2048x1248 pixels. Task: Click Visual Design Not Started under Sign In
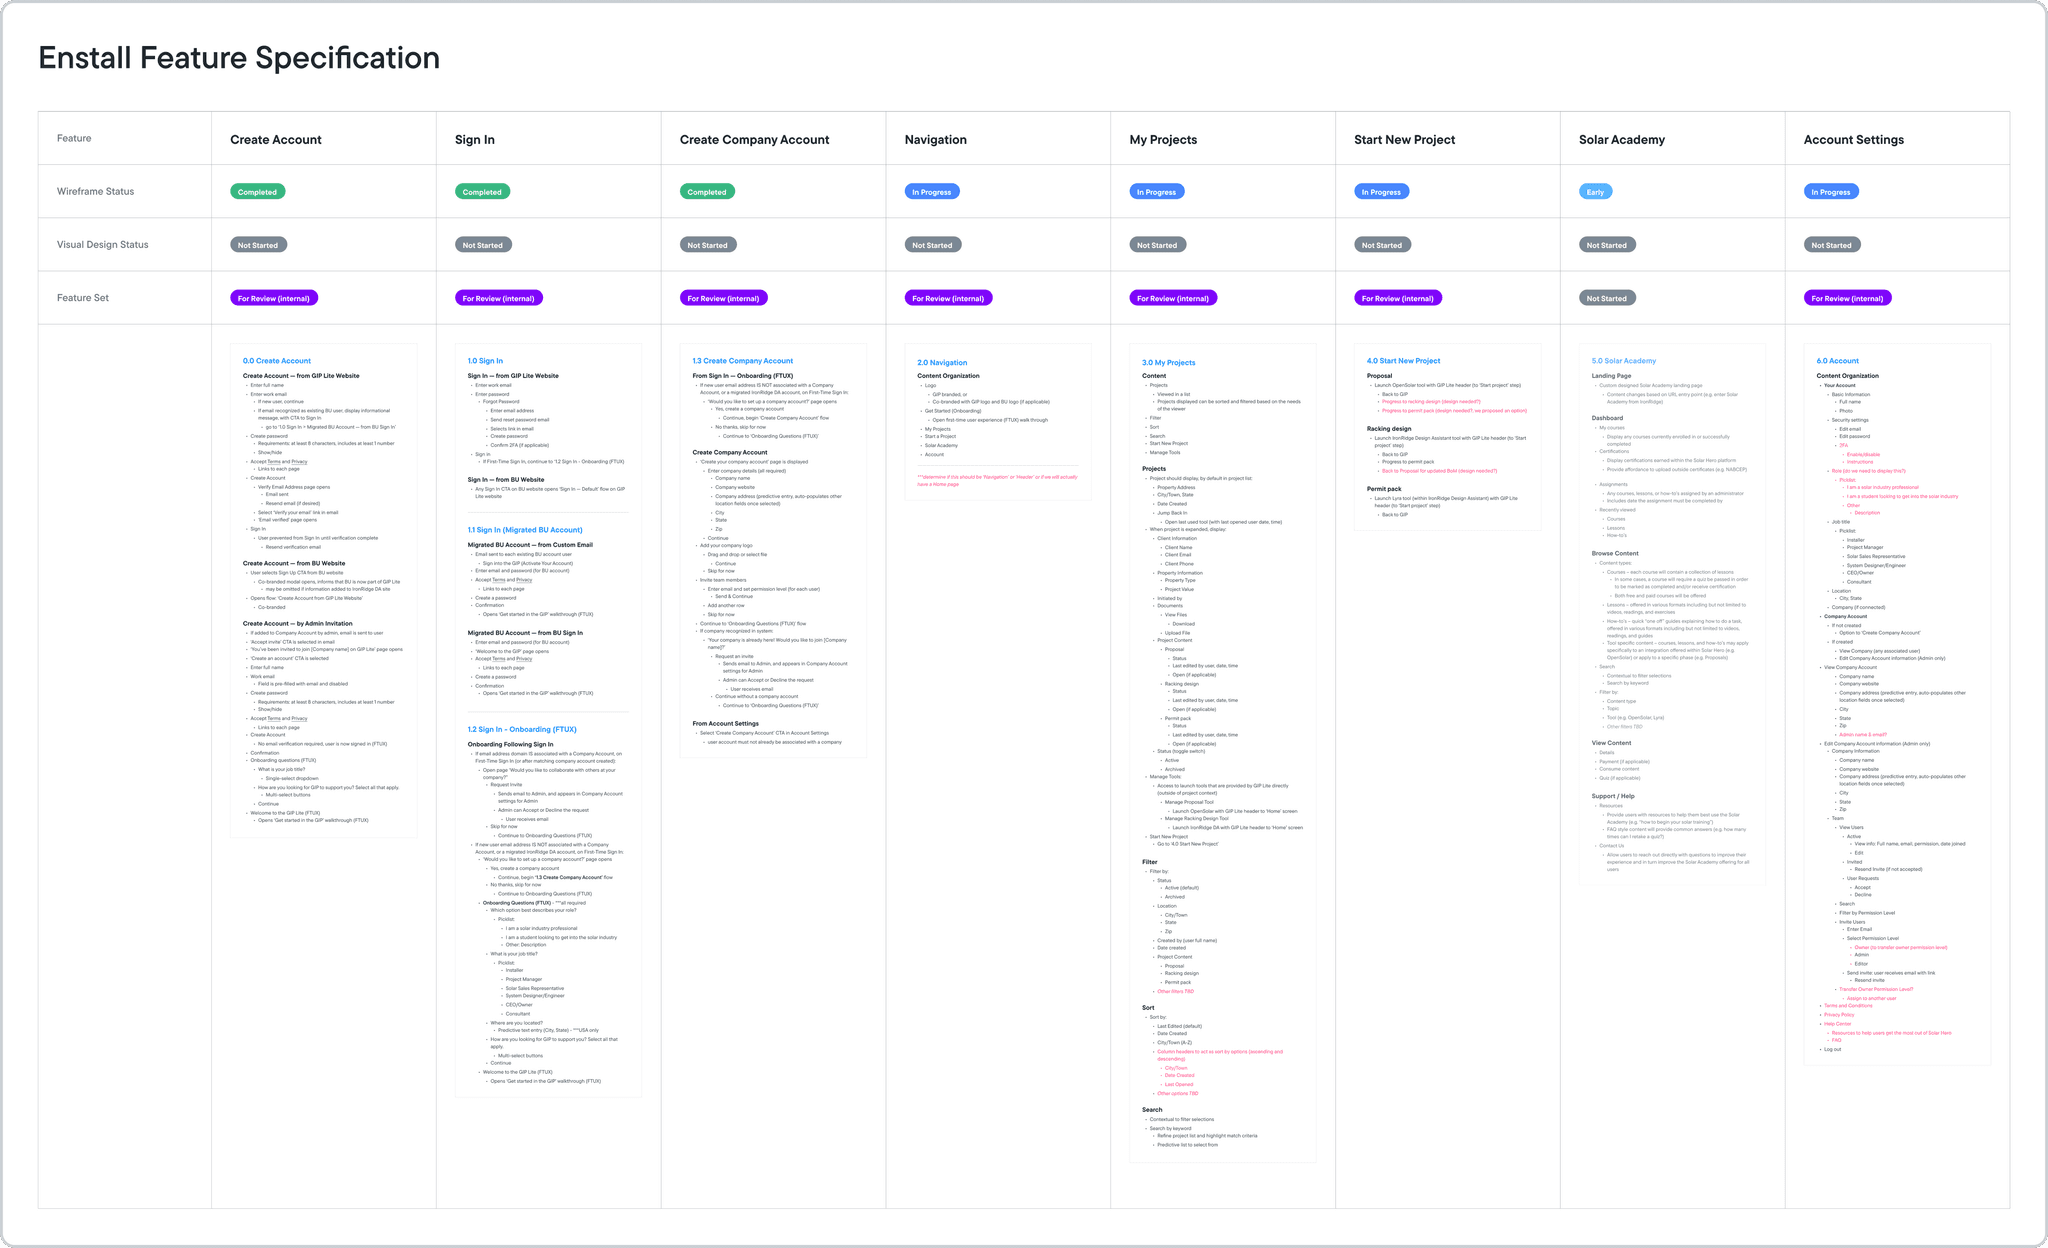(x=483, y=245)
